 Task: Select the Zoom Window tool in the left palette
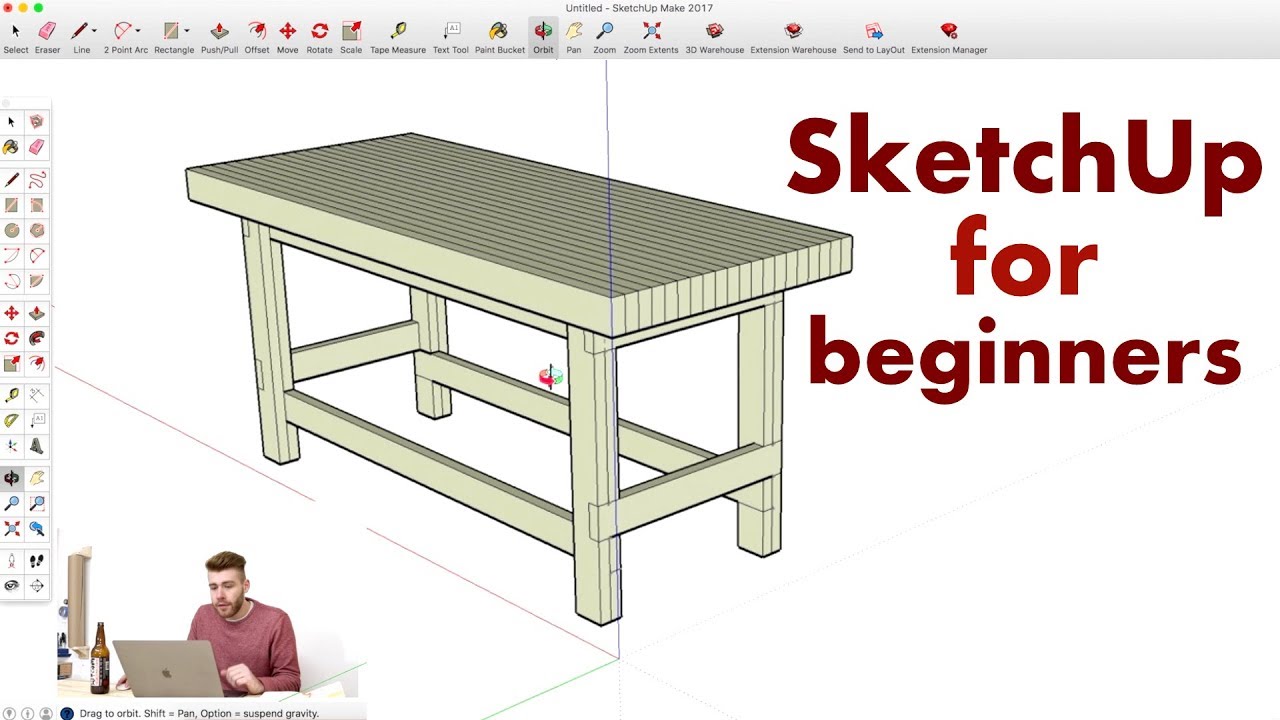click(37, 503)
